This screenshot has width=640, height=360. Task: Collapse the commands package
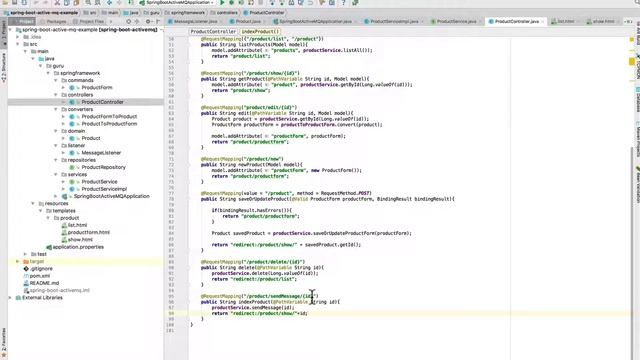tap(56, 80)
